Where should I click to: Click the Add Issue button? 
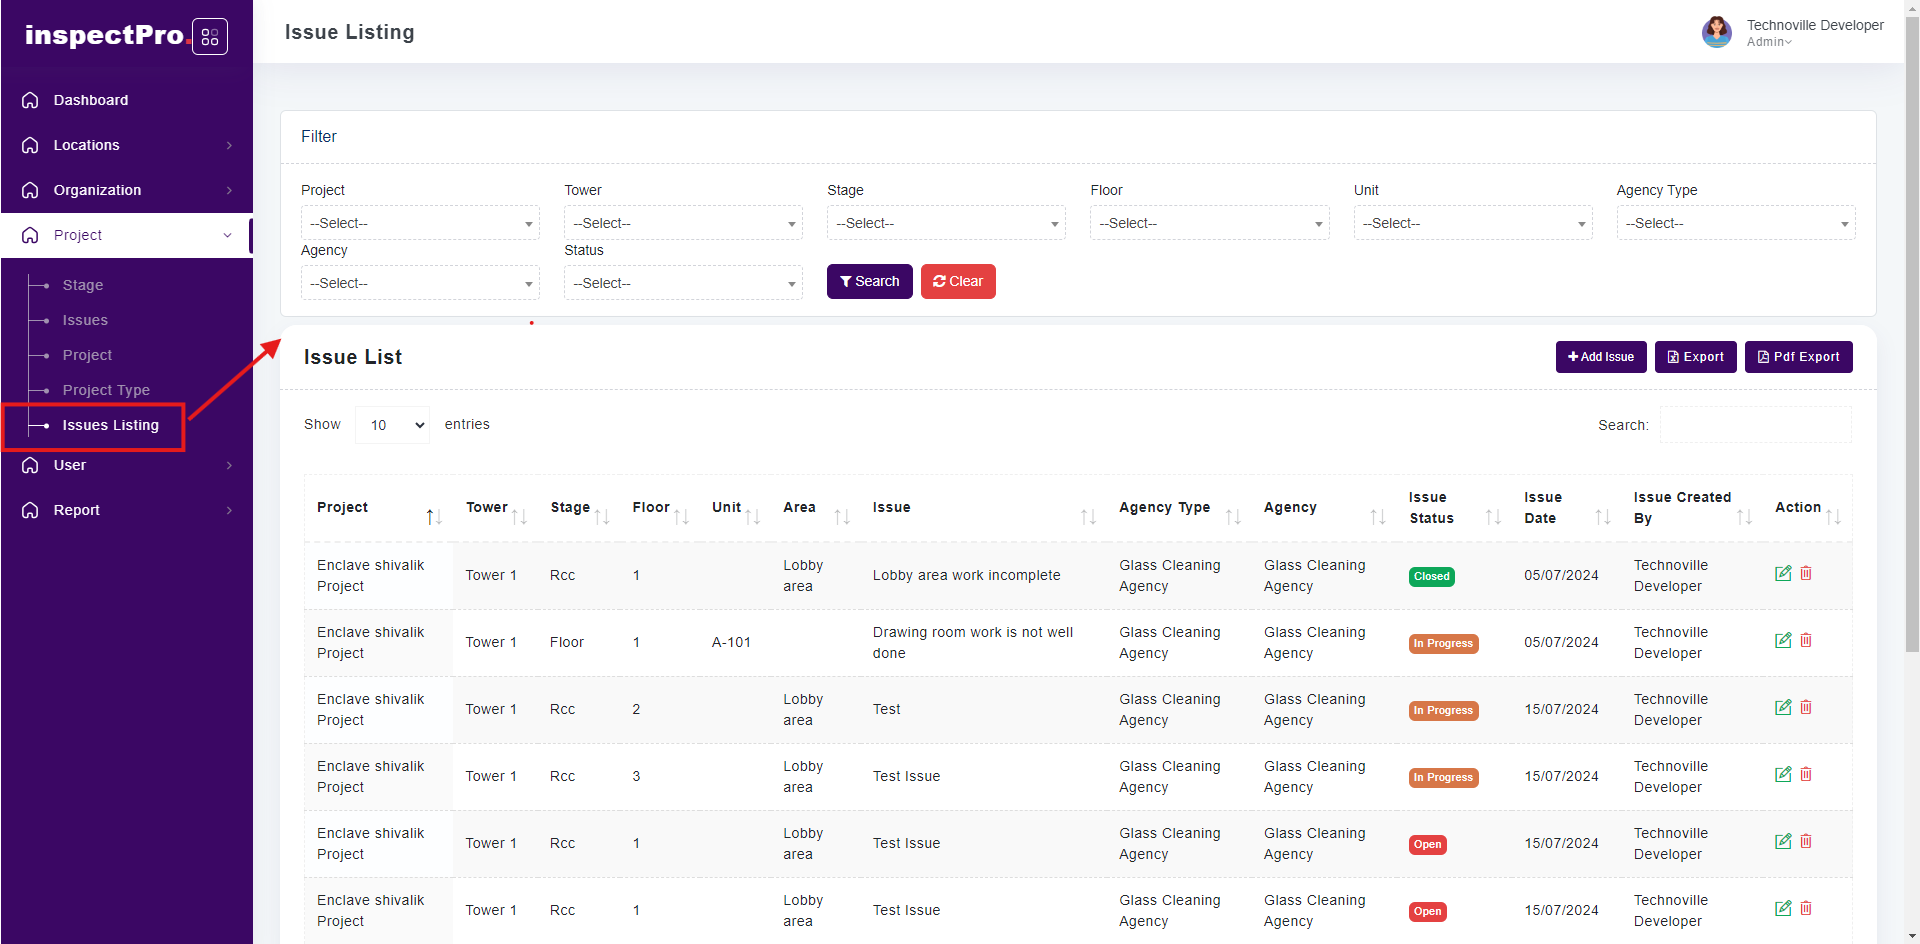pos(1600,357)
